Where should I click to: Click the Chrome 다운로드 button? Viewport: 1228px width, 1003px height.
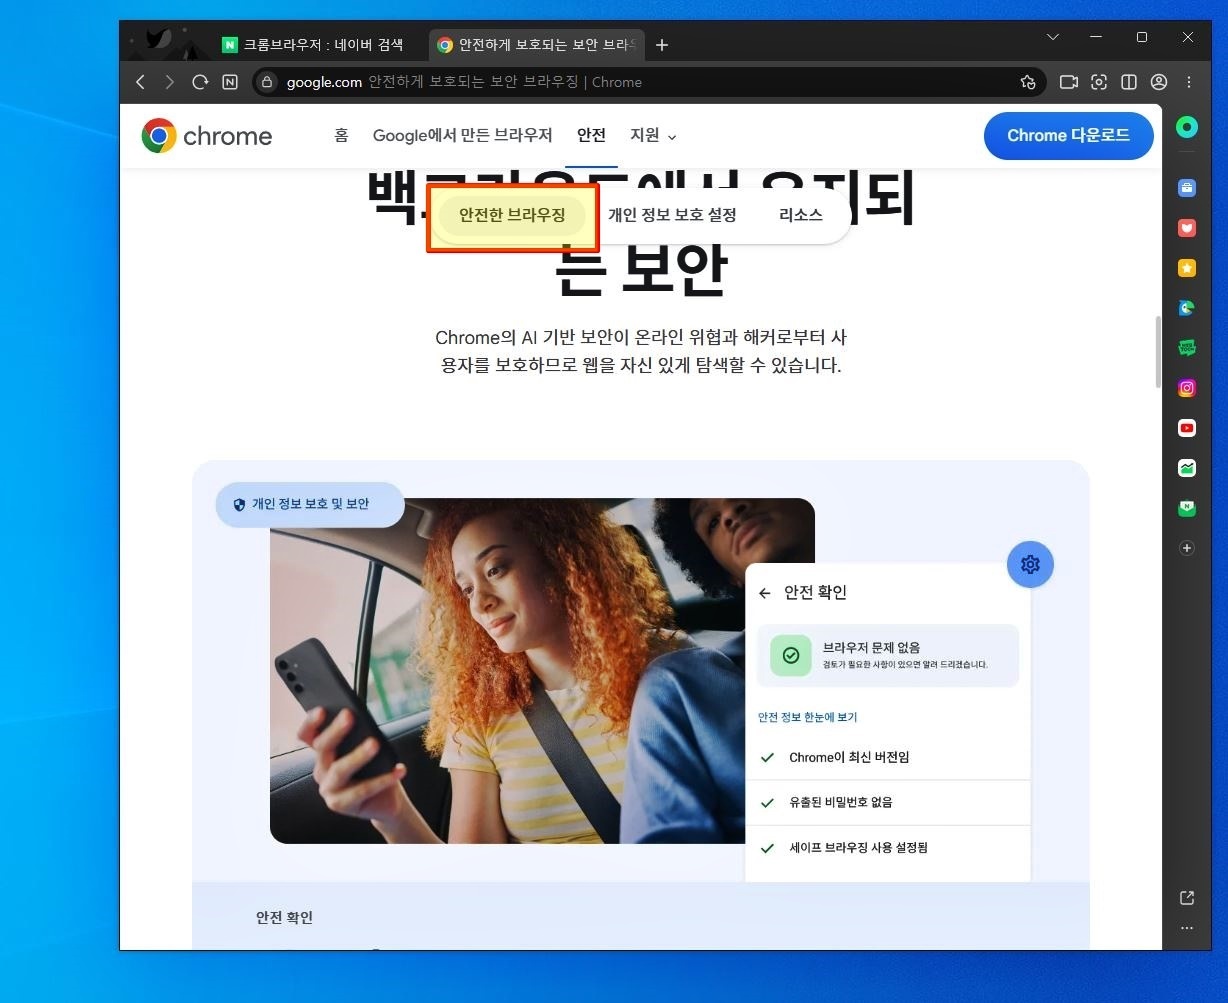pos(1068,136)
